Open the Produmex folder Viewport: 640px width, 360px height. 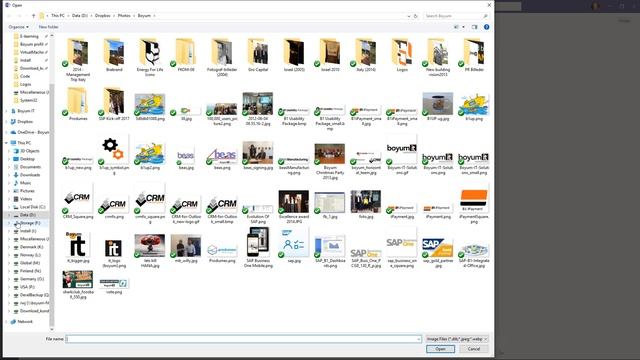tap(78, 104)
